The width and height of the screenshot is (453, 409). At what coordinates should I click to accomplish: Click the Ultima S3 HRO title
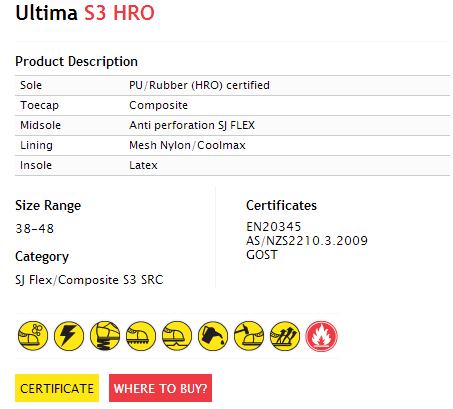pos(85,13)
